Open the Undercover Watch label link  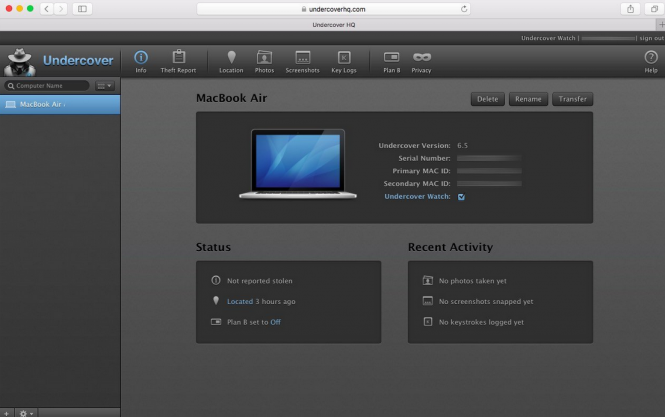click(417, 196)
